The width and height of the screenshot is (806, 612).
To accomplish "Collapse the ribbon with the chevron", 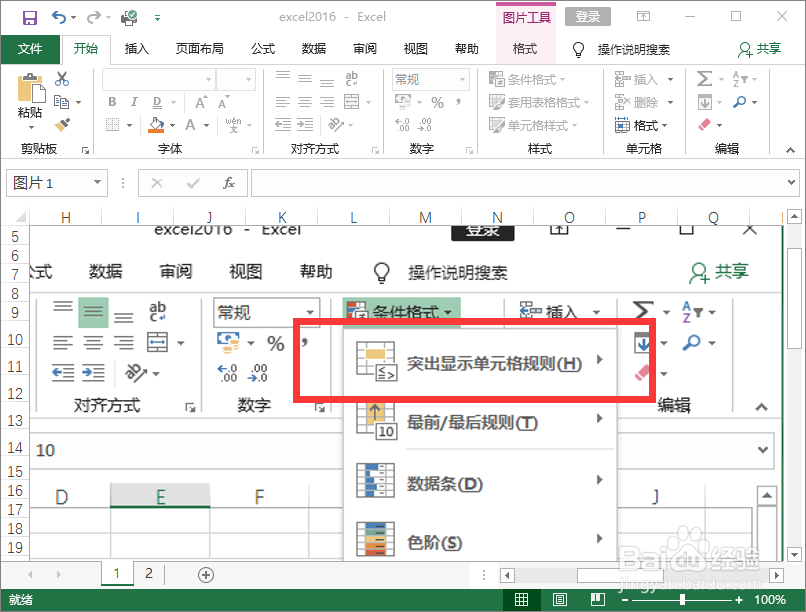I will click(790, 150).
